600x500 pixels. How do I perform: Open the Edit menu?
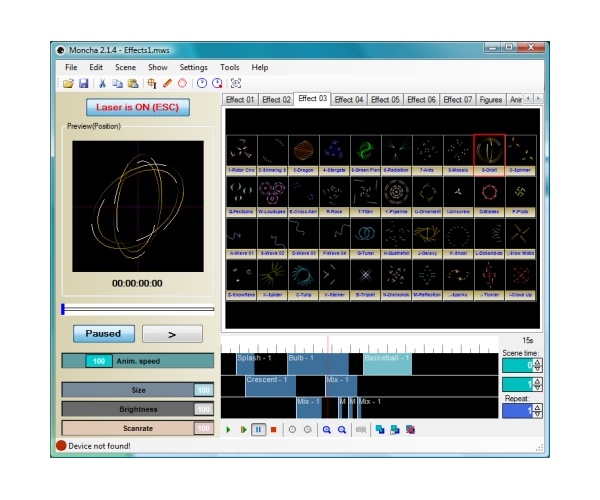[x=96, y=67]
